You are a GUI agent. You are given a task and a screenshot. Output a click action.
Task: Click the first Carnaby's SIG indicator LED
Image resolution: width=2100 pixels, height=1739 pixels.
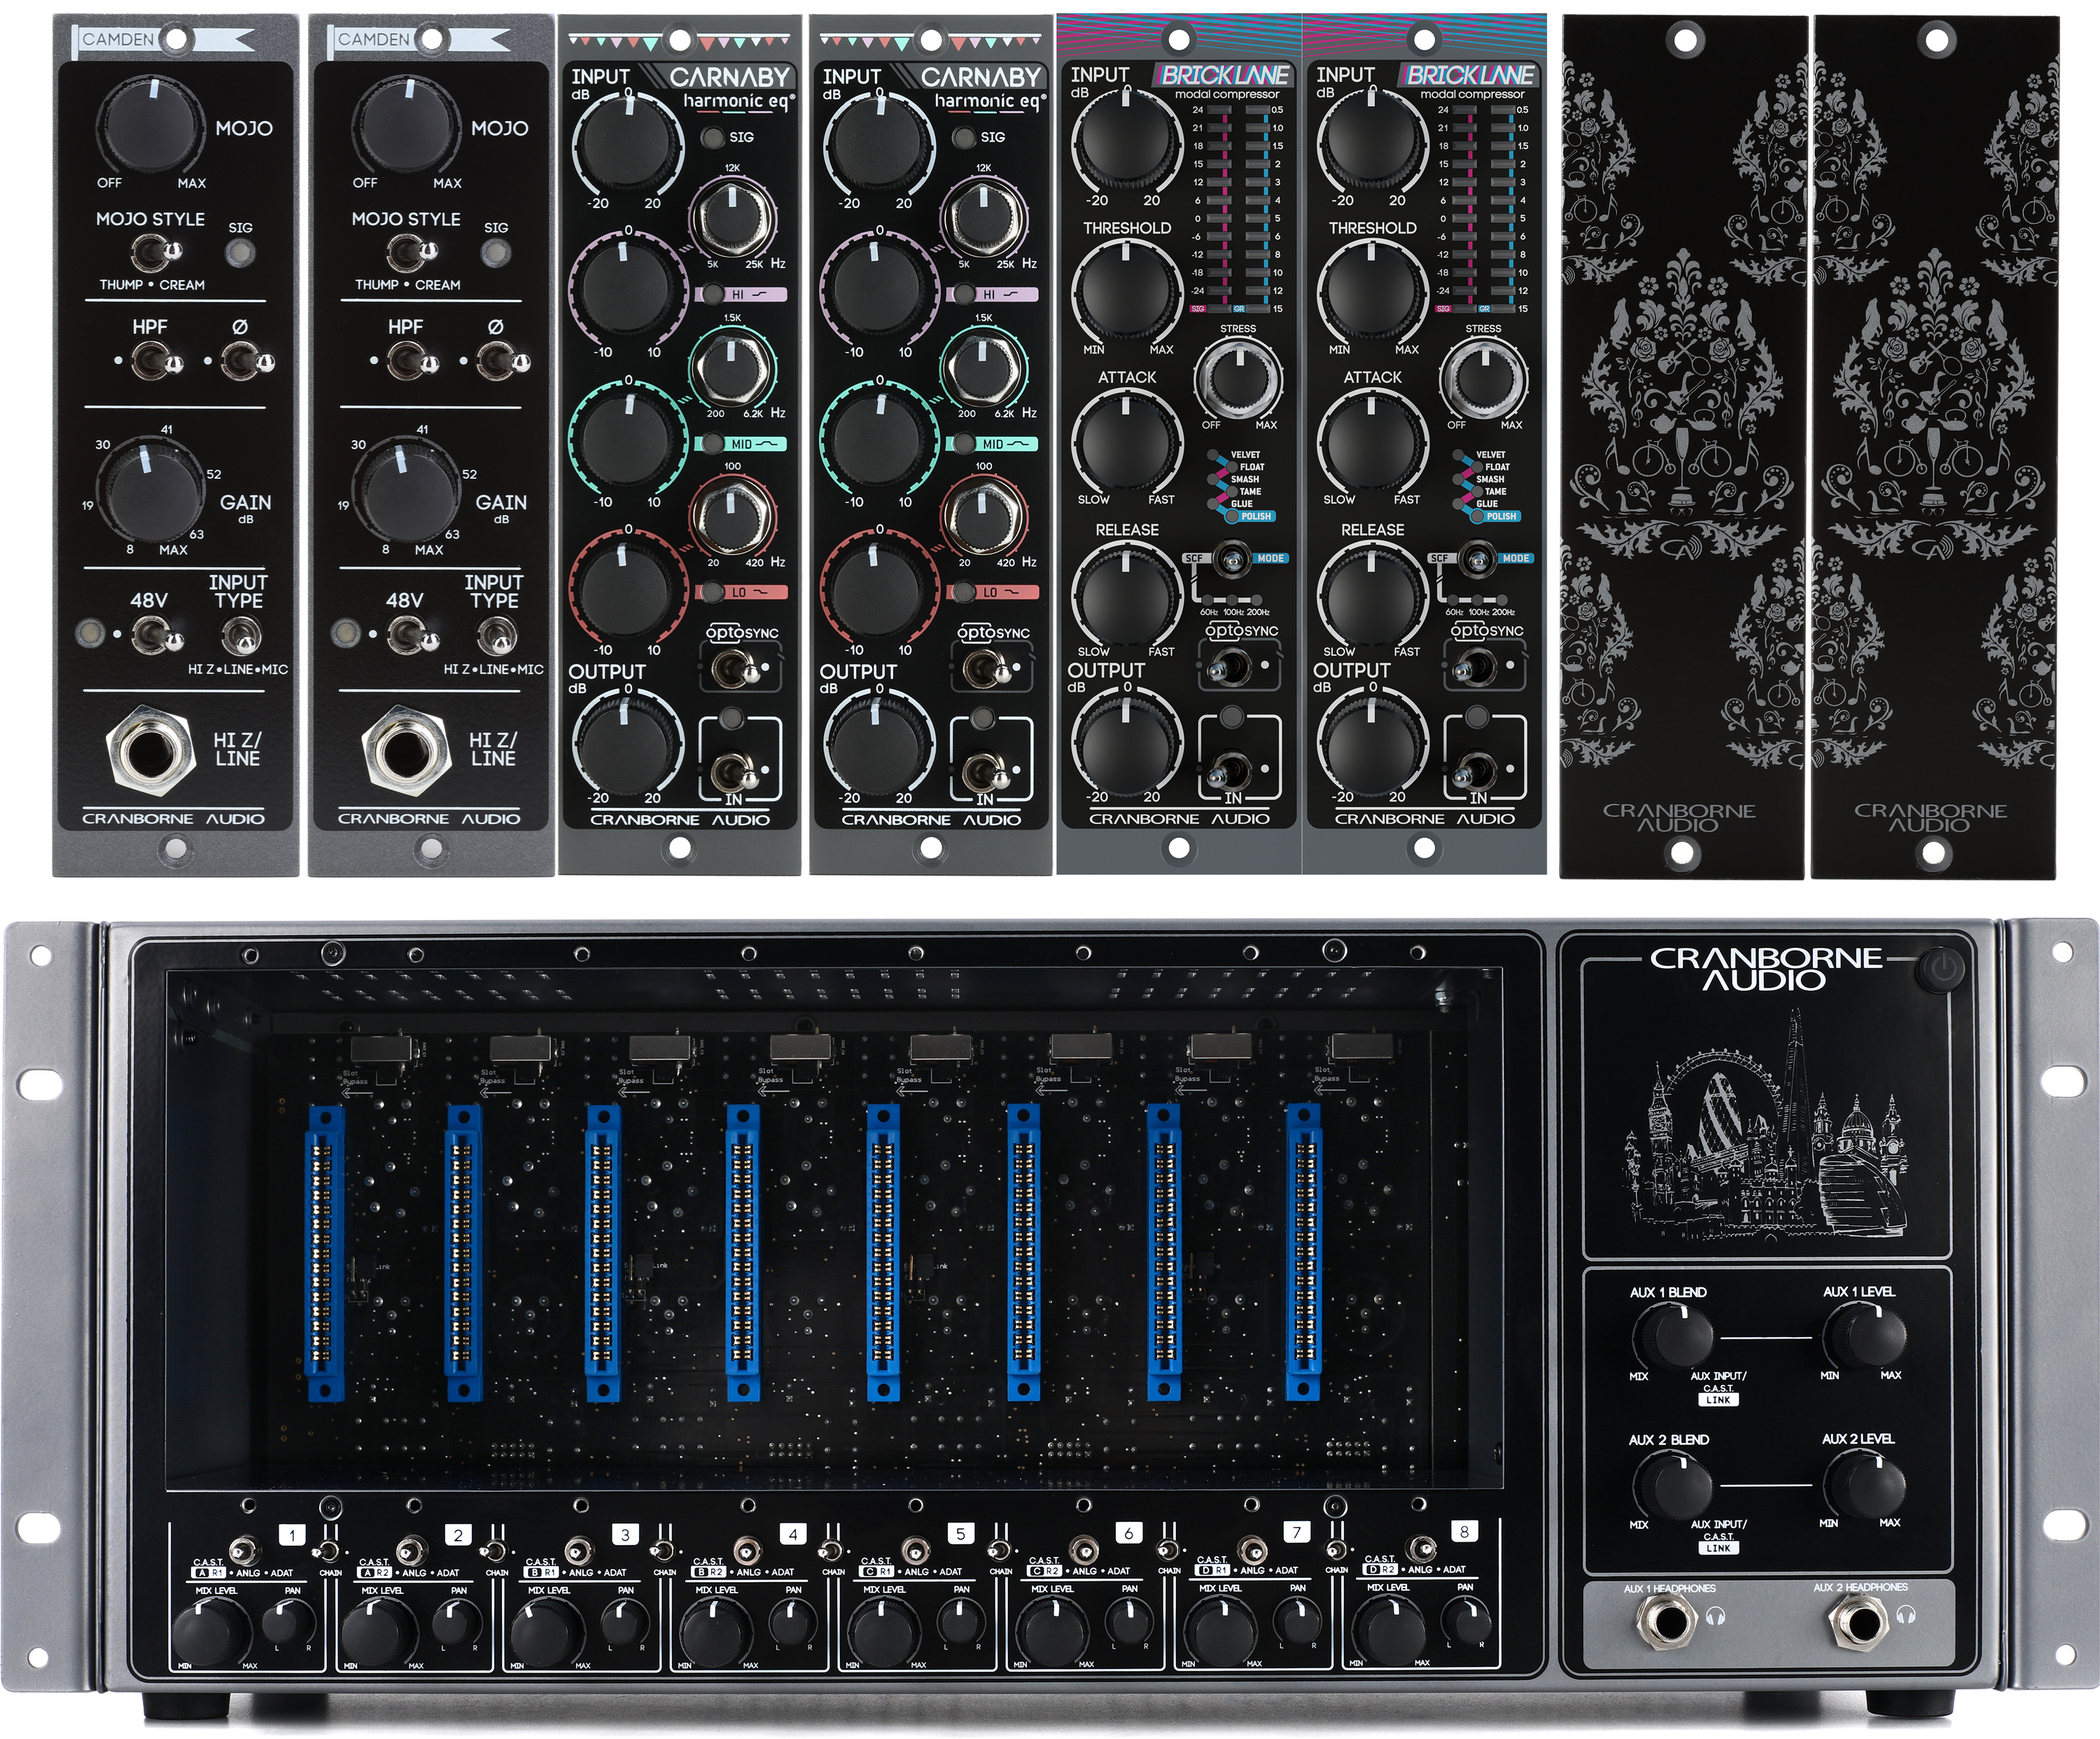[x=713, y=137]
